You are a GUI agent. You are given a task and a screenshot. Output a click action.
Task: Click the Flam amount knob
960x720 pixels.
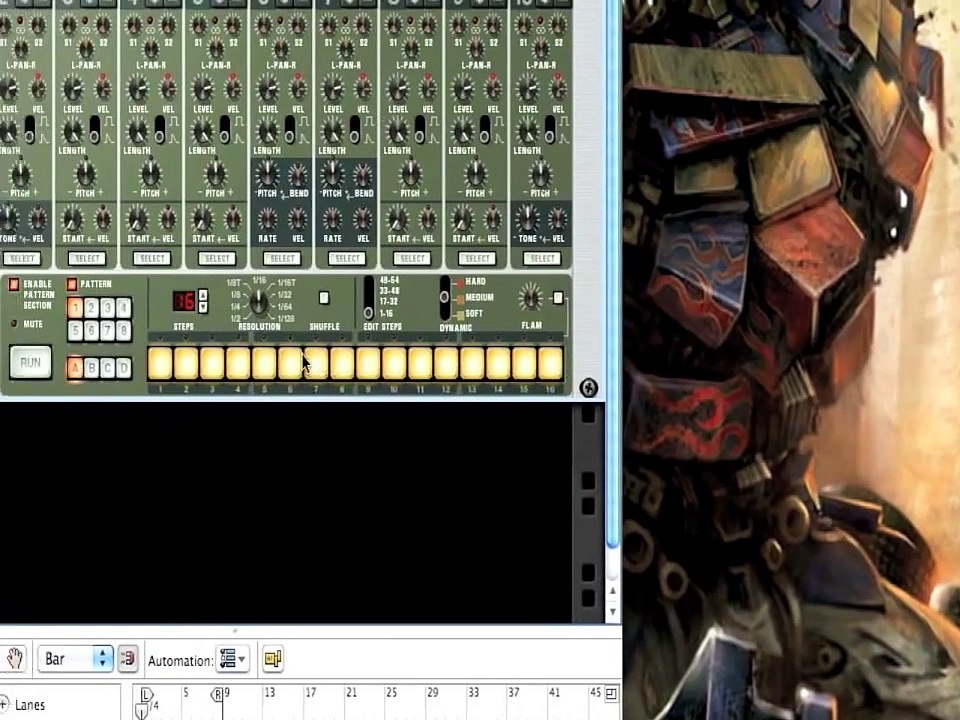point(530,298)
